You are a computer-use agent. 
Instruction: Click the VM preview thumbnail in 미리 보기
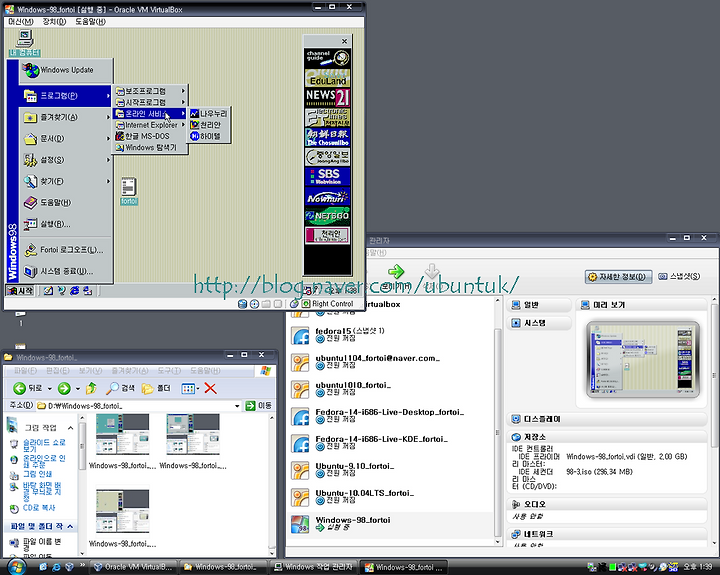pyautogui.click(x=643, y=360)
